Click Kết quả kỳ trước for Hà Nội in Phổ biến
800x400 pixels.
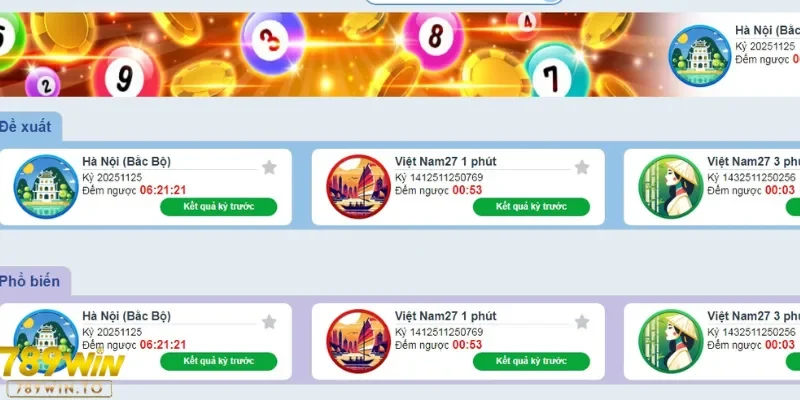click(219, 361)
